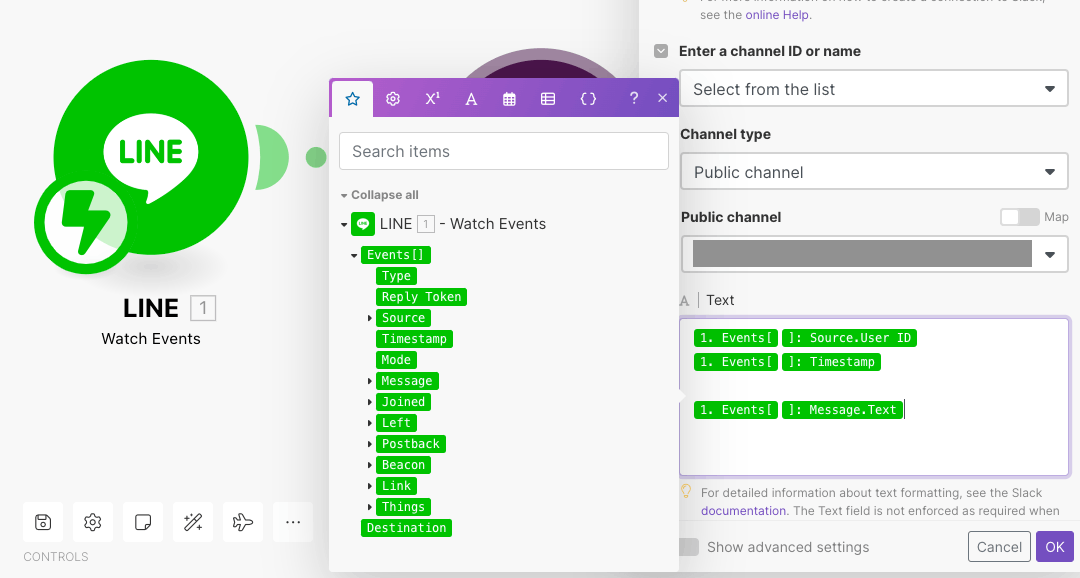Open the Channel type dropdown
This screenshot has width=1080, height=578.
point(874,172)
